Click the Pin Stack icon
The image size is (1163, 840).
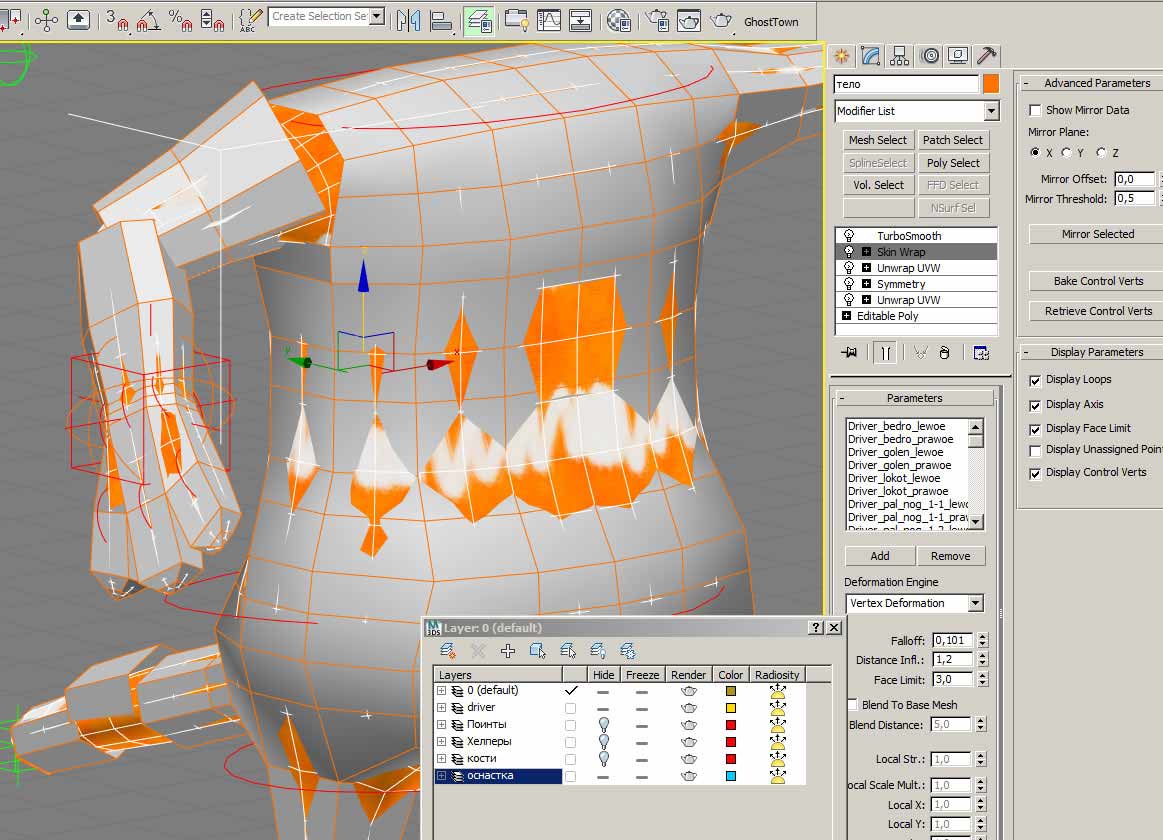tap(850, 352)
